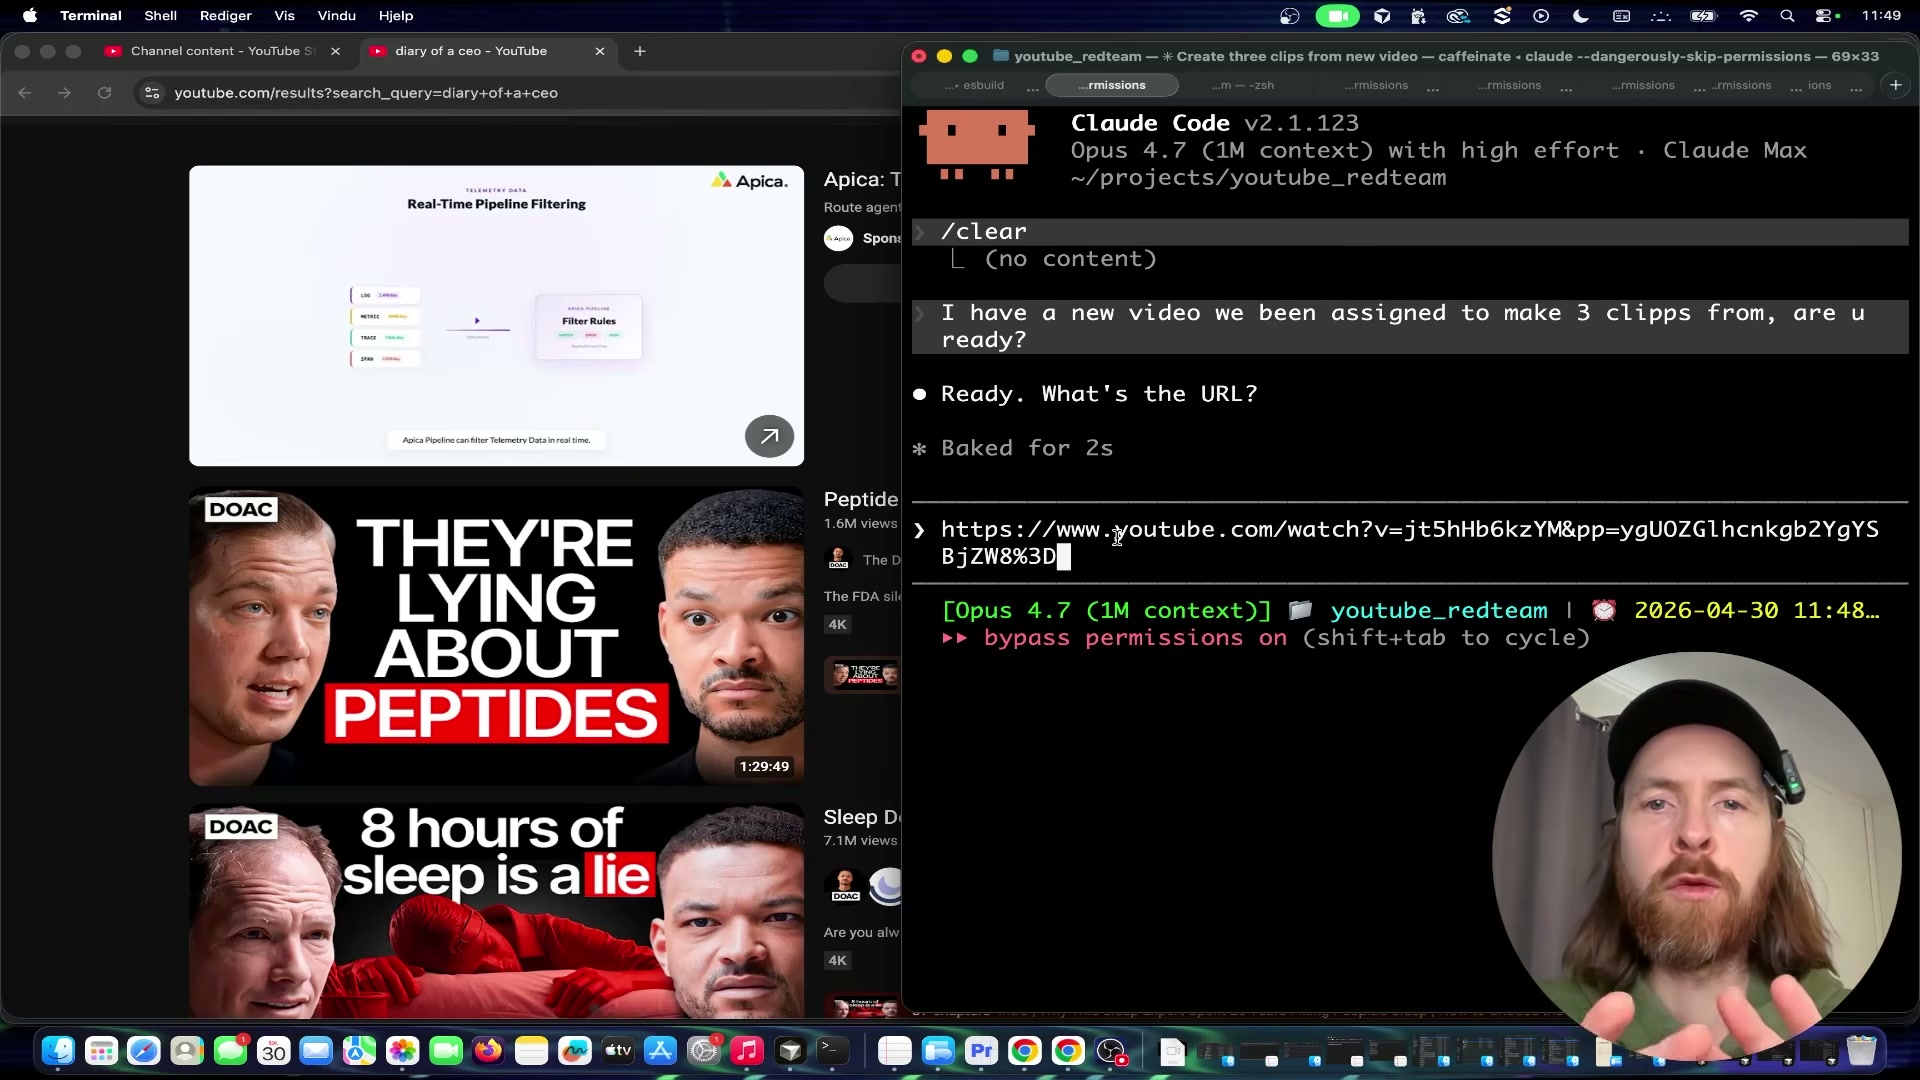Open Terminal from the Dock
Viewport: 1920px width, 1080px height.
[833, 1051]
